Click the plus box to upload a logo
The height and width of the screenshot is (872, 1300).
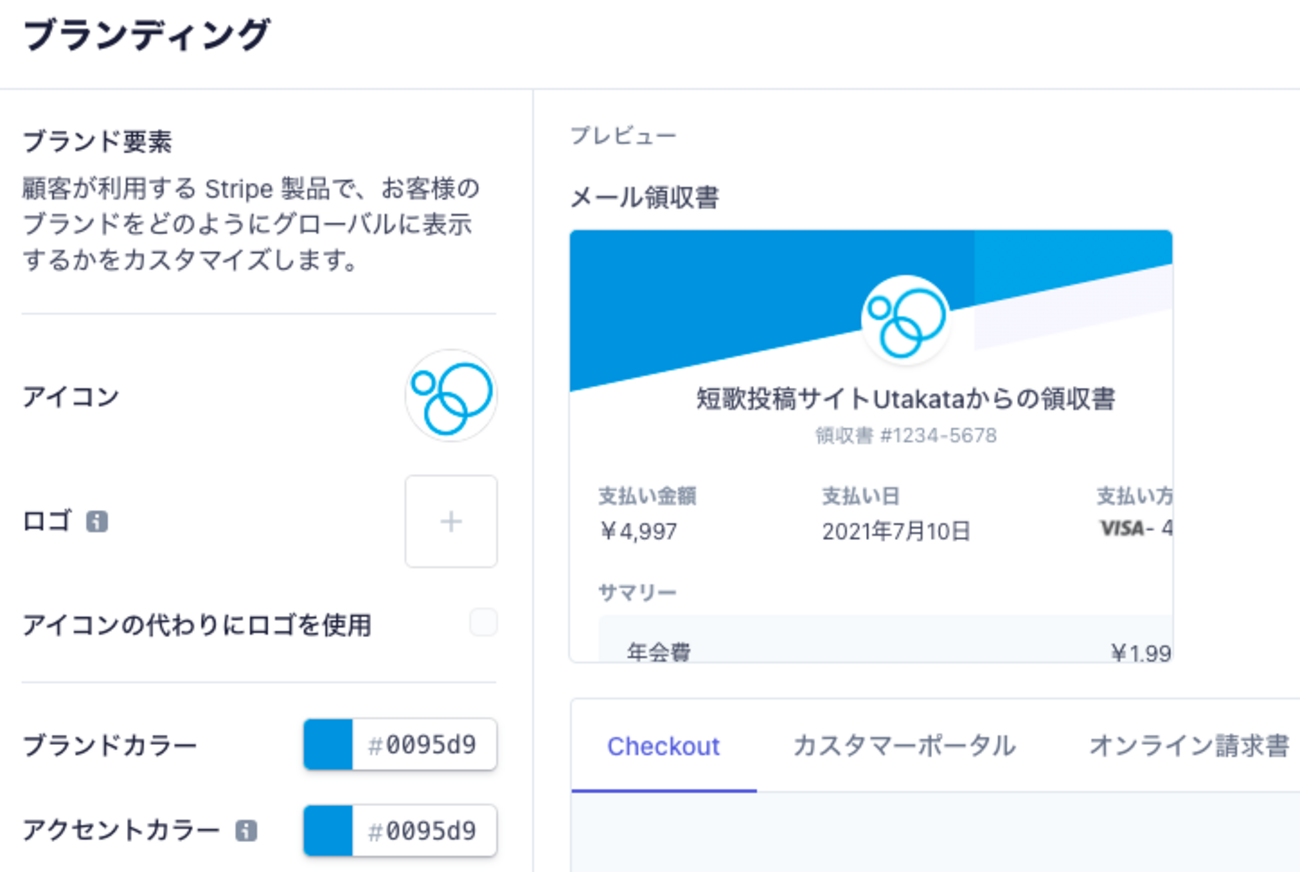click(x=451, y=521)
